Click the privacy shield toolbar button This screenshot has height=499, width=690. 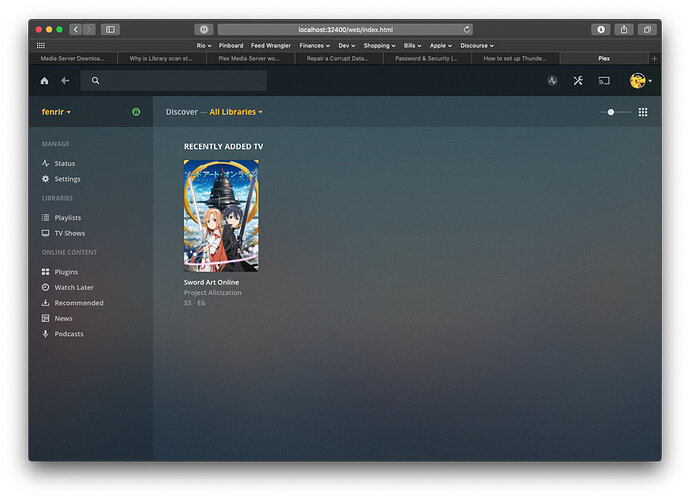pyautogui.click(x=204, y=29)
